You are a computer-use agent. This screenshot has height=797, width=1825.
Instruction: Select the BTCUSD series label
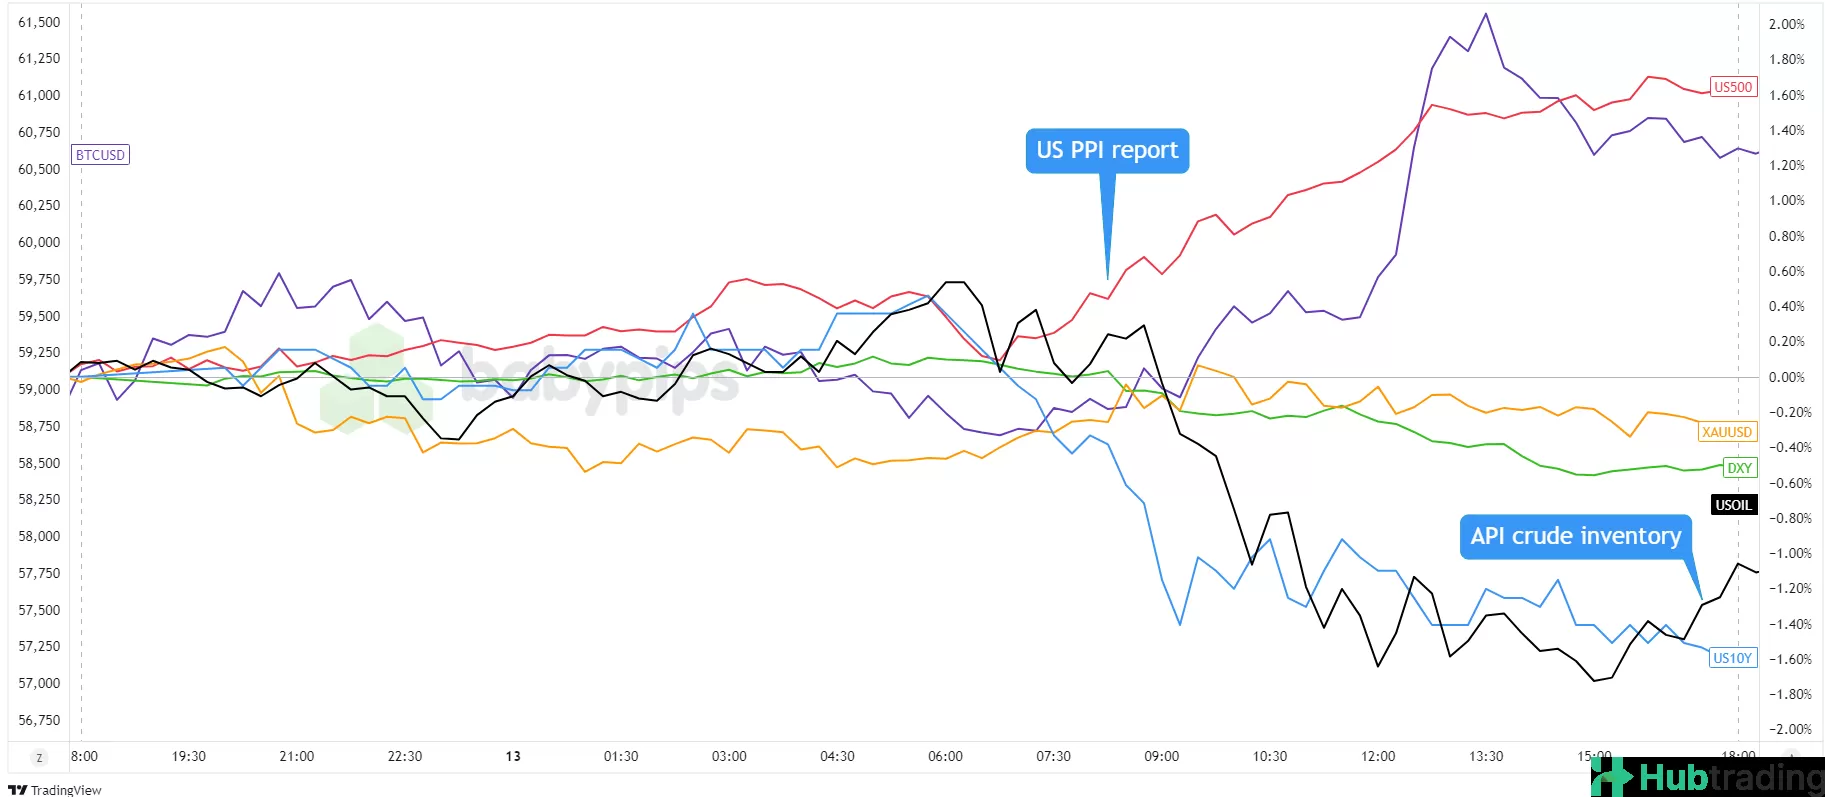point(100,155)
